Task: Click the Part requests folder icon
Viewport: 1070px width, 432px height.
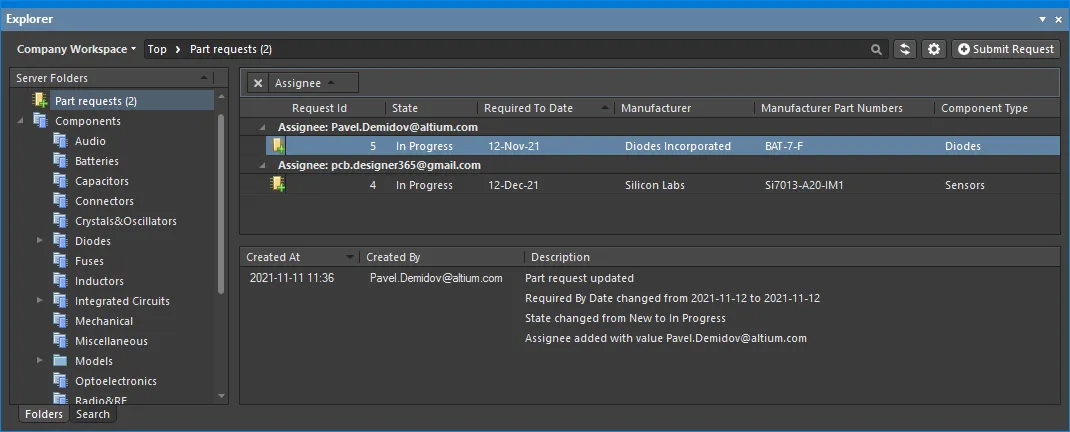Action: coord(40,101)
